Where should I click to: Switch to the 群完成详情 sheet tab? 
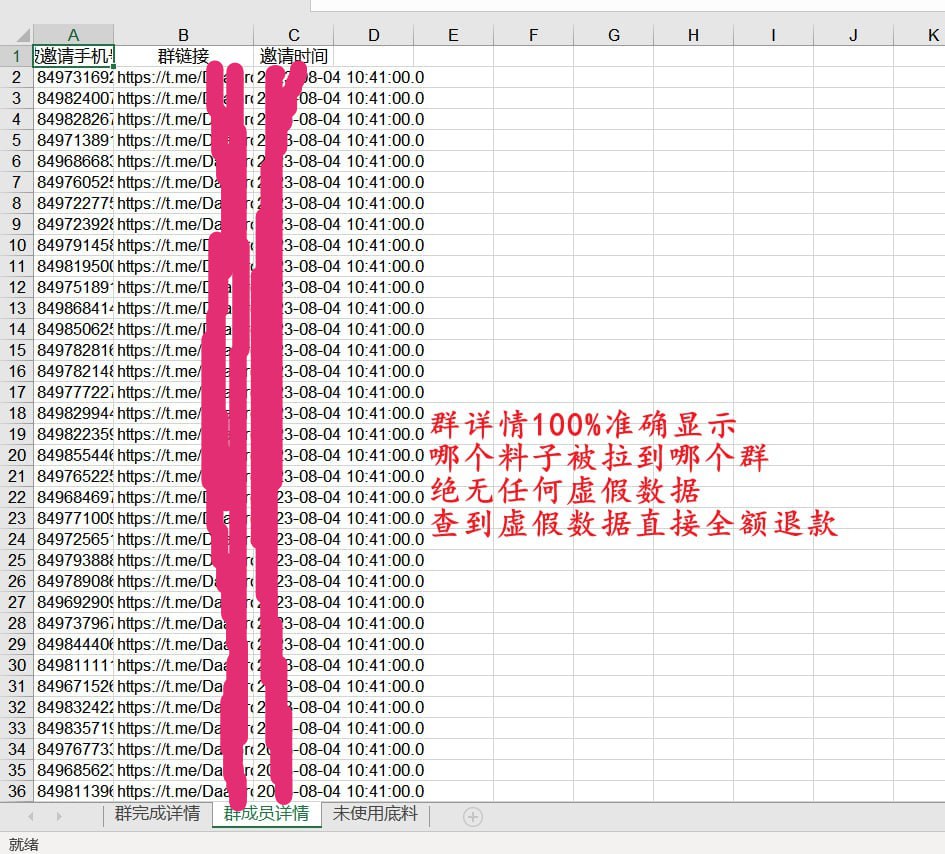coord(157,814)
